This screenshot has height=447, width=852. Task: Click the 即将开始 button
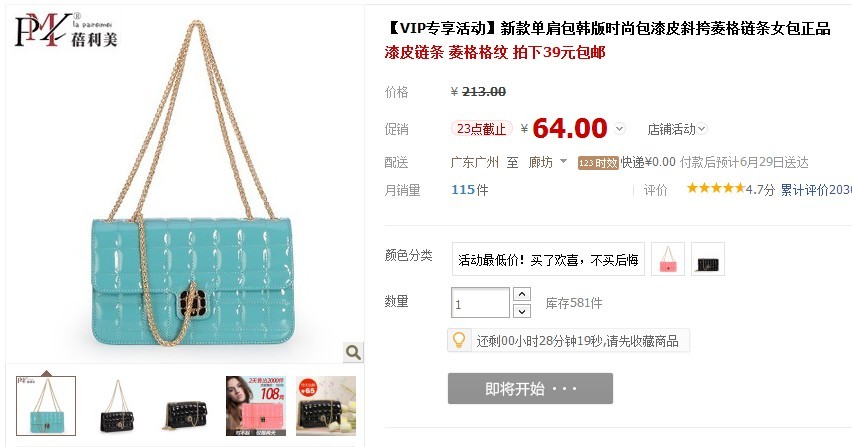530,388
